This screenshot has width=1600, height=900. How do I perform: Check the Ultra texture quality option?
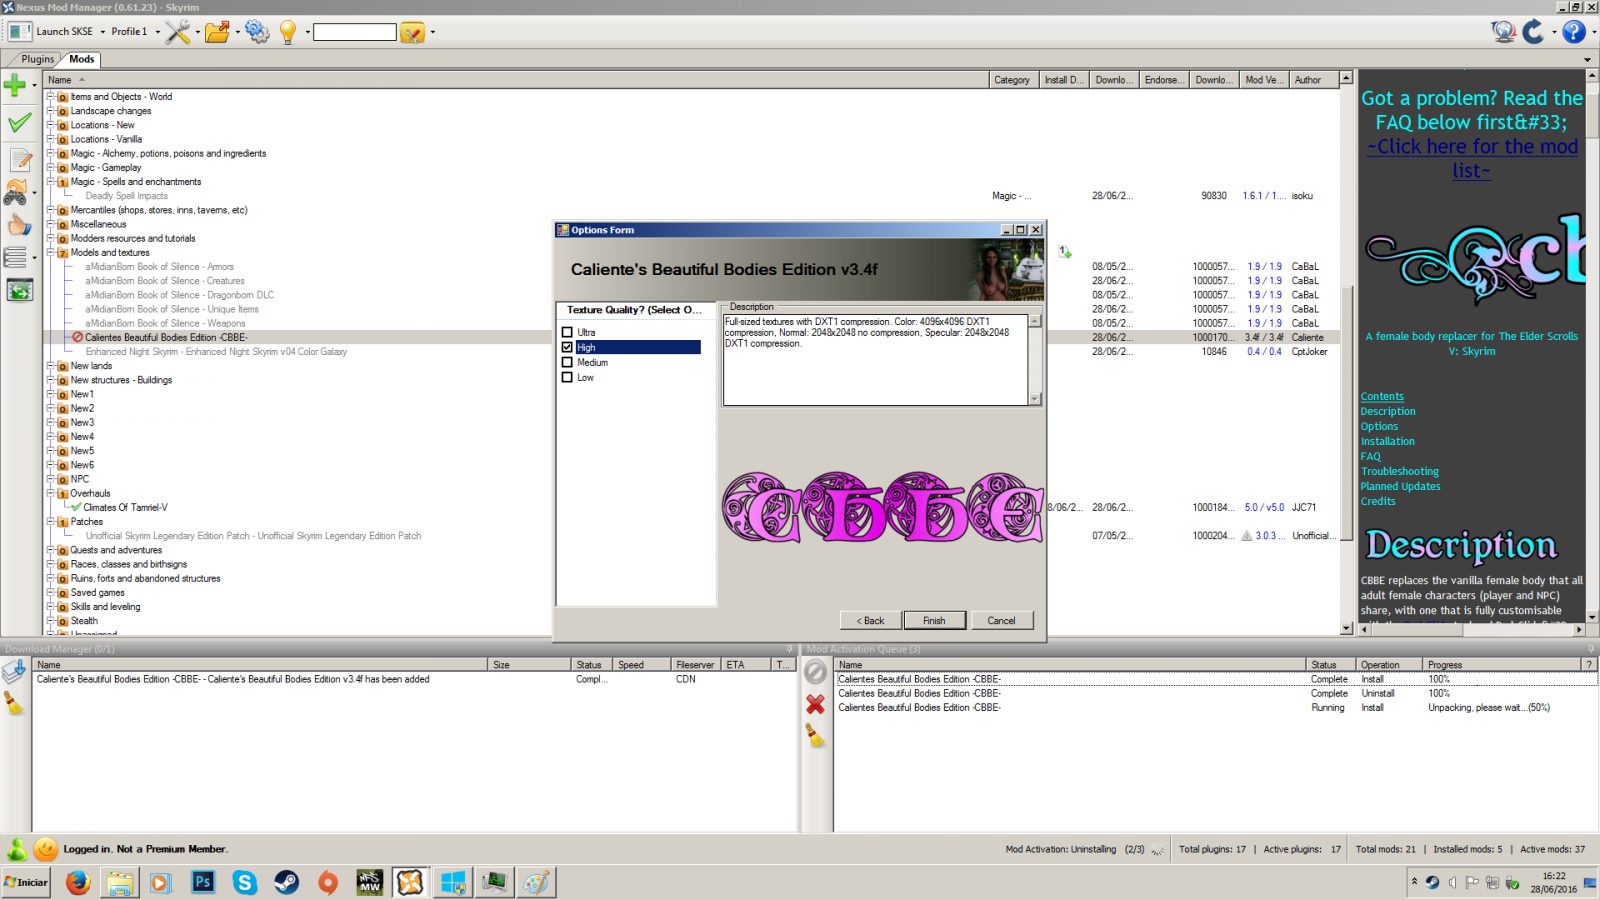click(567, 332)
